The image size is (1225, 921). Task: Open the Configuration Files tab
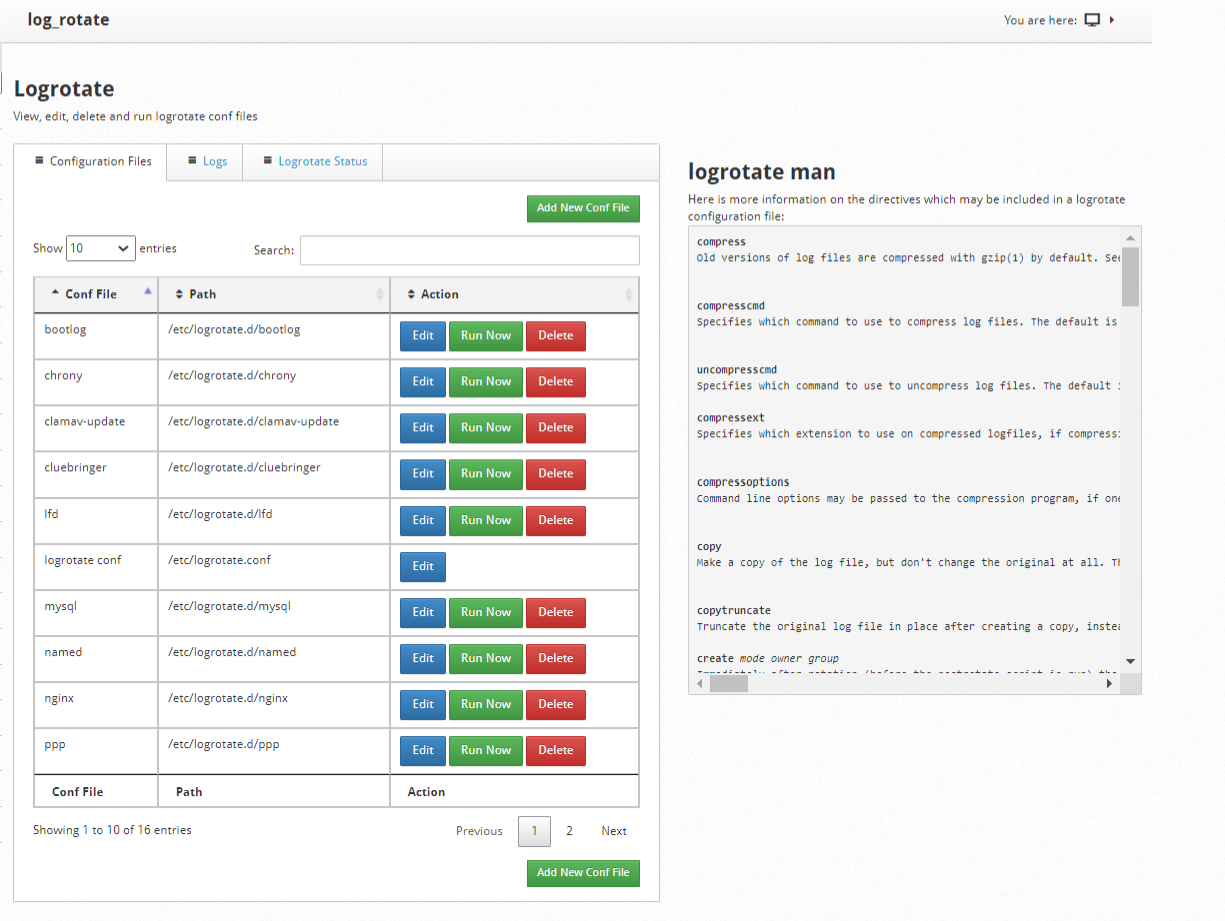[91, 162]
